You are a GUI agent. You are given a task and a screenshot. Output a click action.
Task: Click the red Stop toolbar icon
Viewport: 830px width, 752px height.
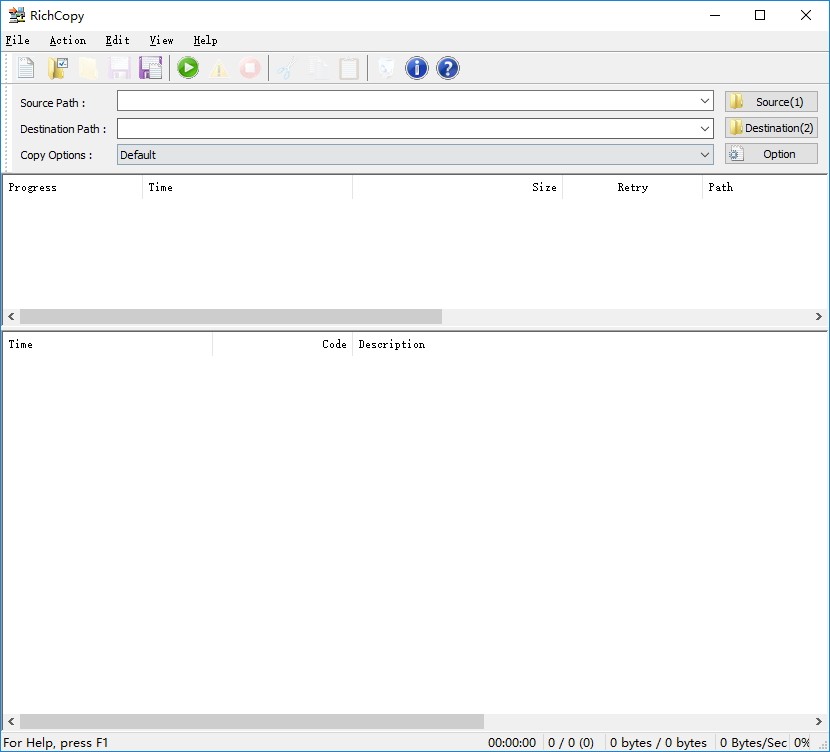point(250,68)
